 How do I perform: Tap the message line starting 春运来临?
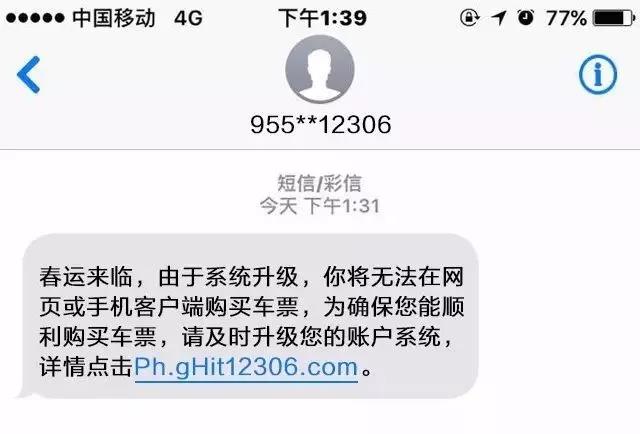(251, 277)
